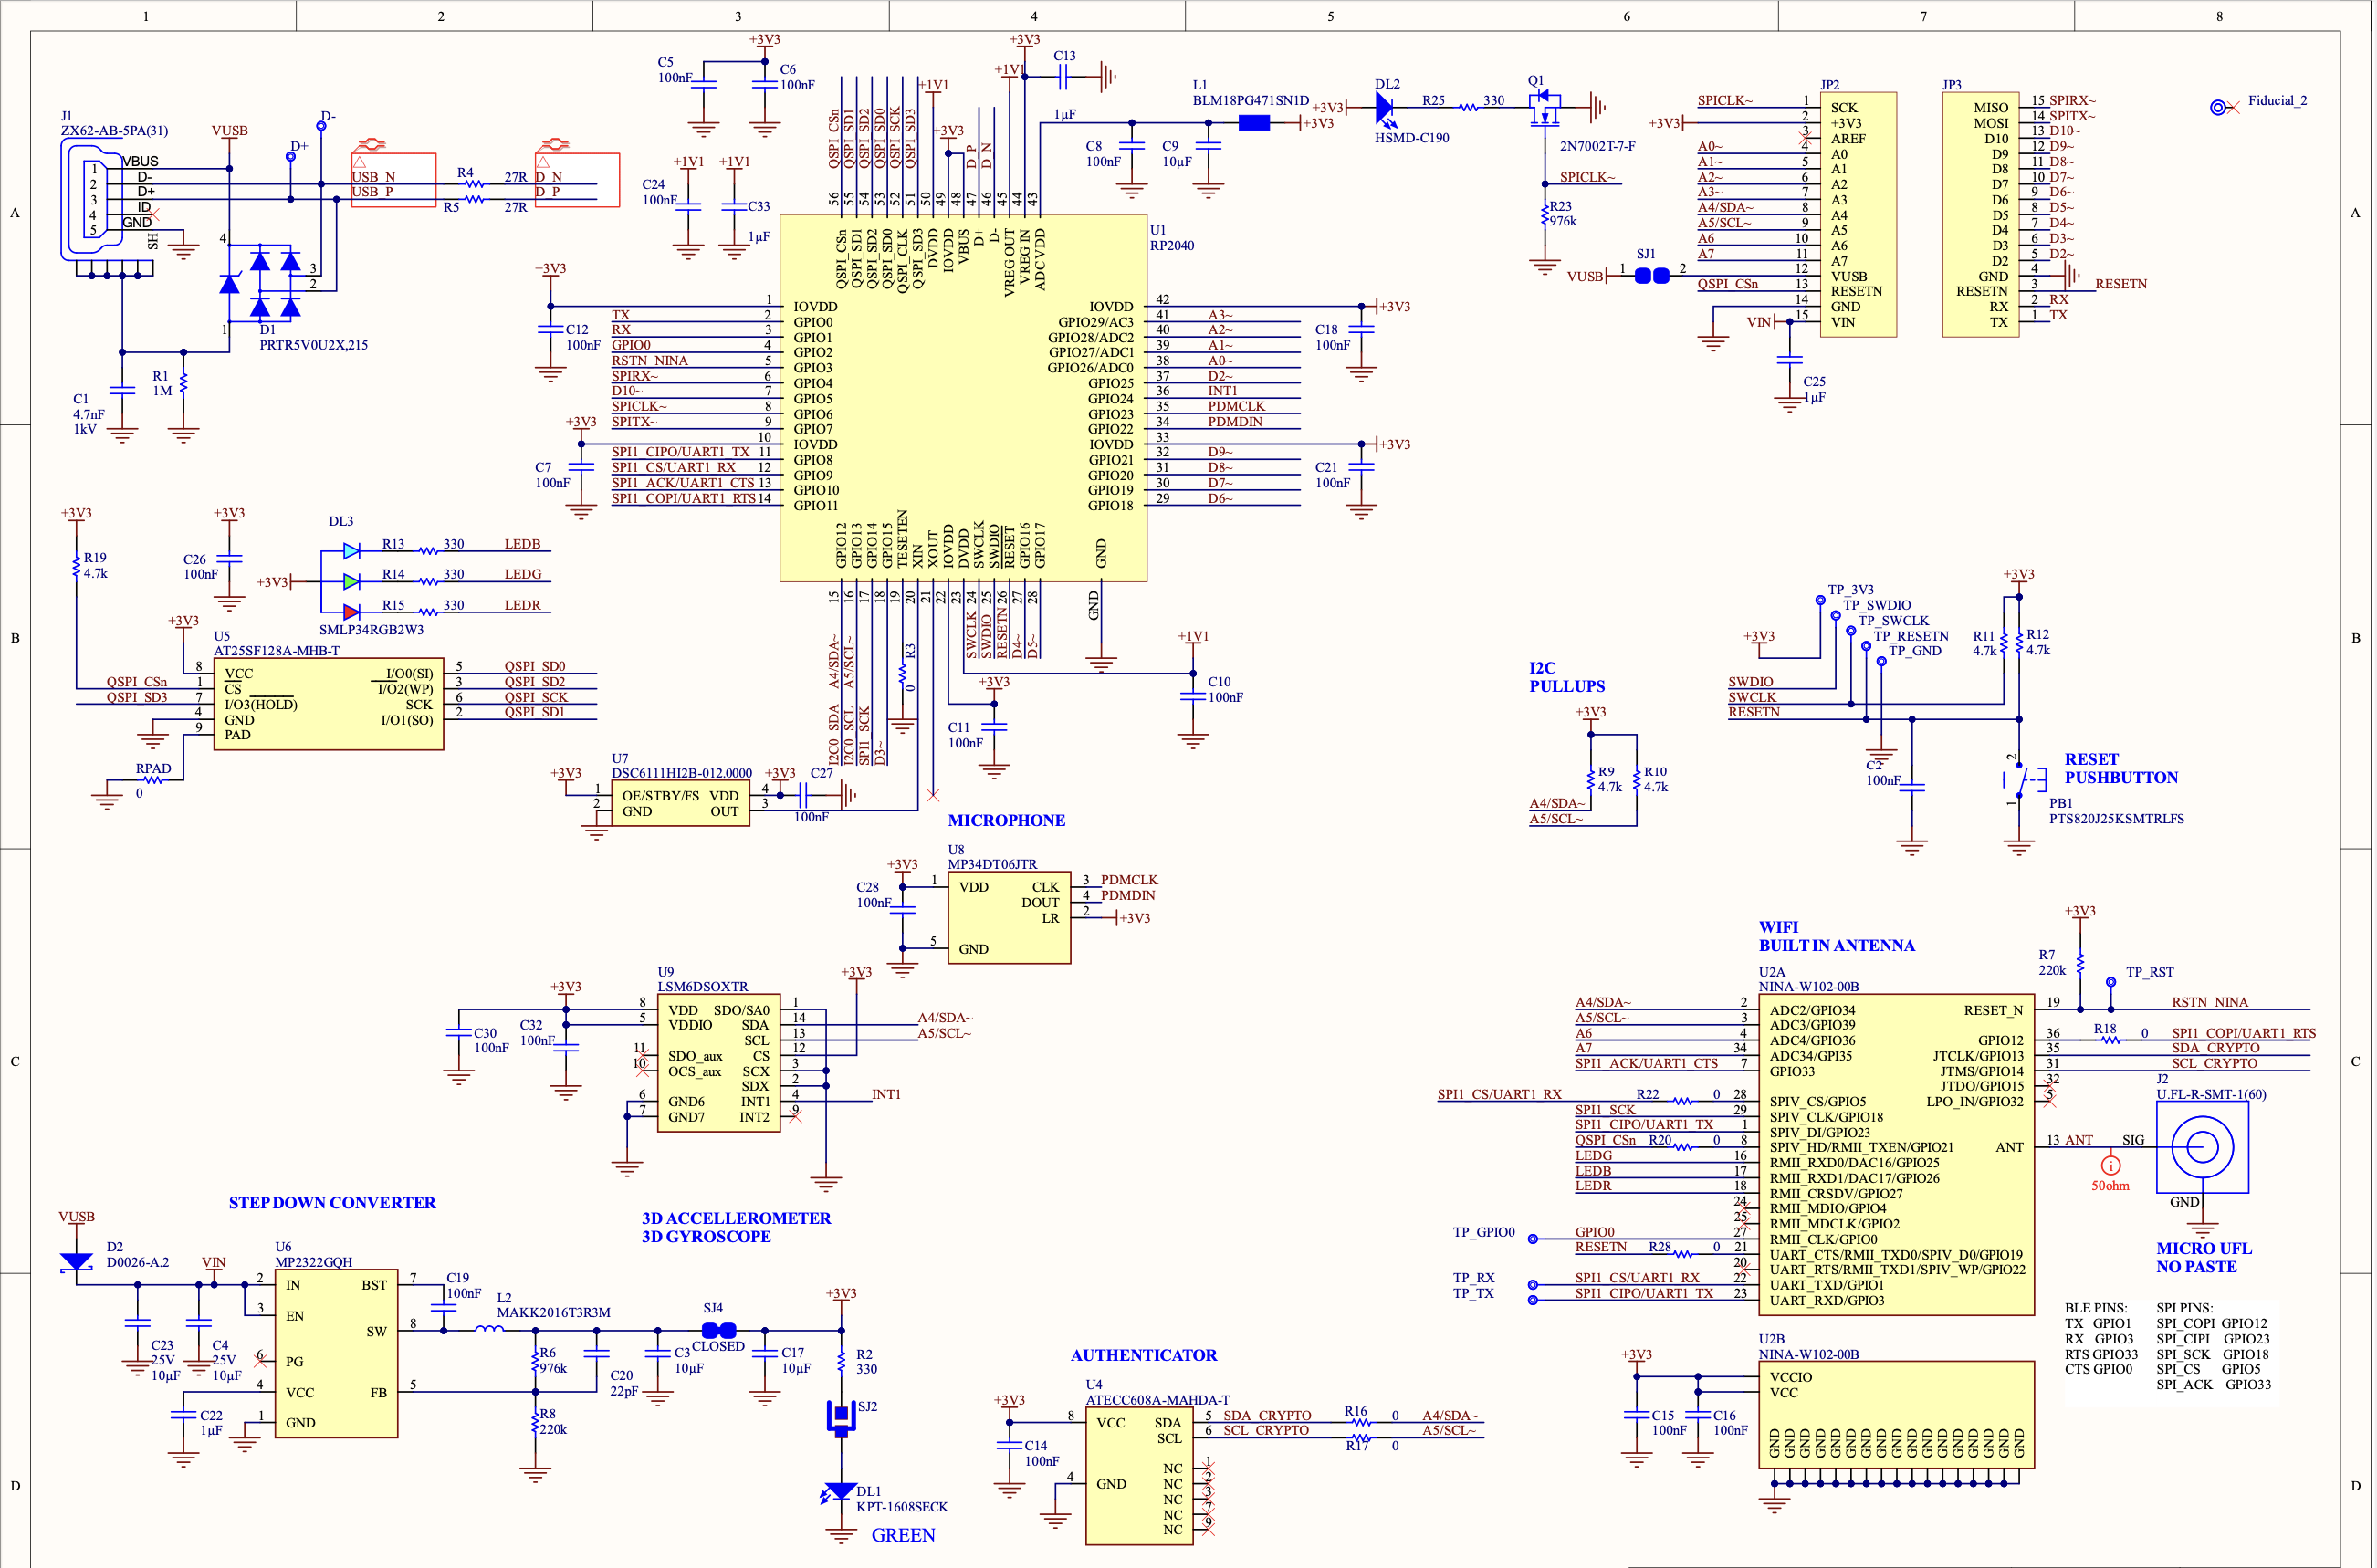
Task: Select the 50ohm impedance marker
Action: 2112,1167
